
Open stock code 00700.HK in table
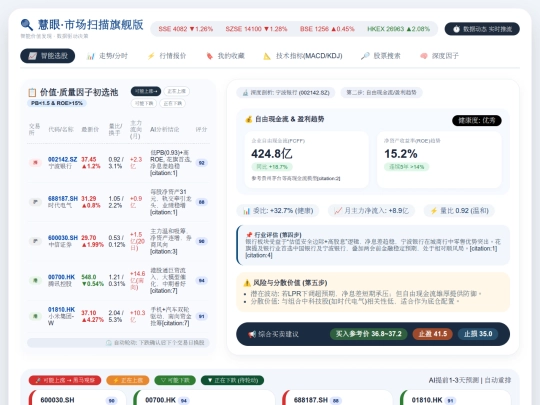click(x=61, y=277)
